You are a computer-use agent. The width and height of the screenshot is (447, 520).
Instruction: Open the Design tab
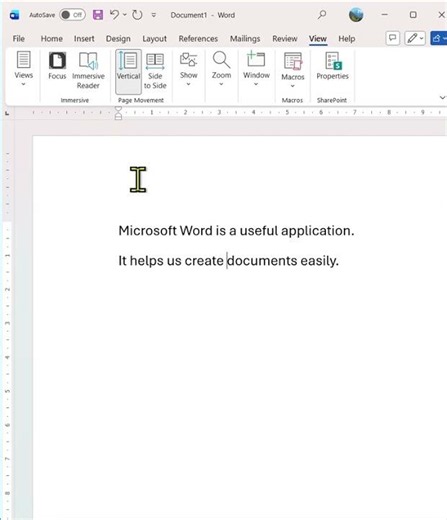coord(118,39)
